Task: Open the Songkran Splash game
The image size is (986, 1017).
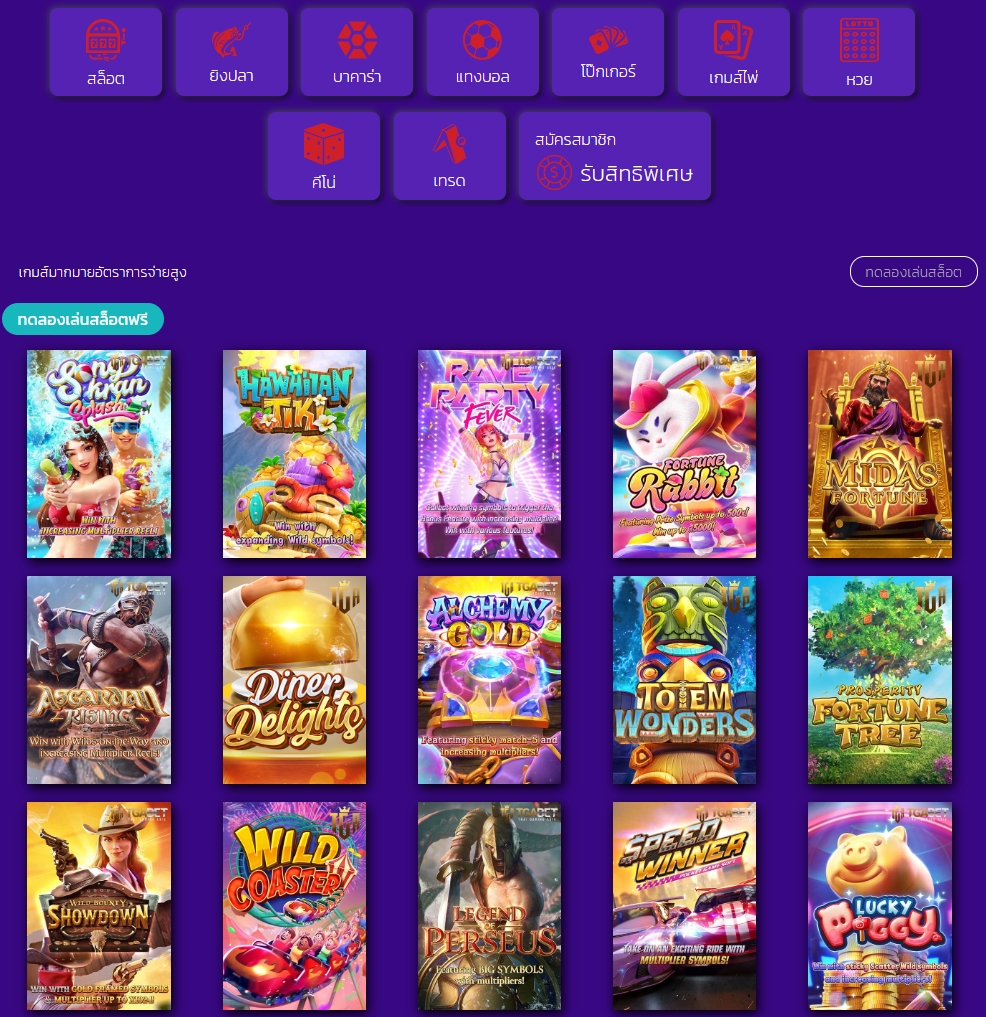Action: pyautogui.click(x=99, y=454)
